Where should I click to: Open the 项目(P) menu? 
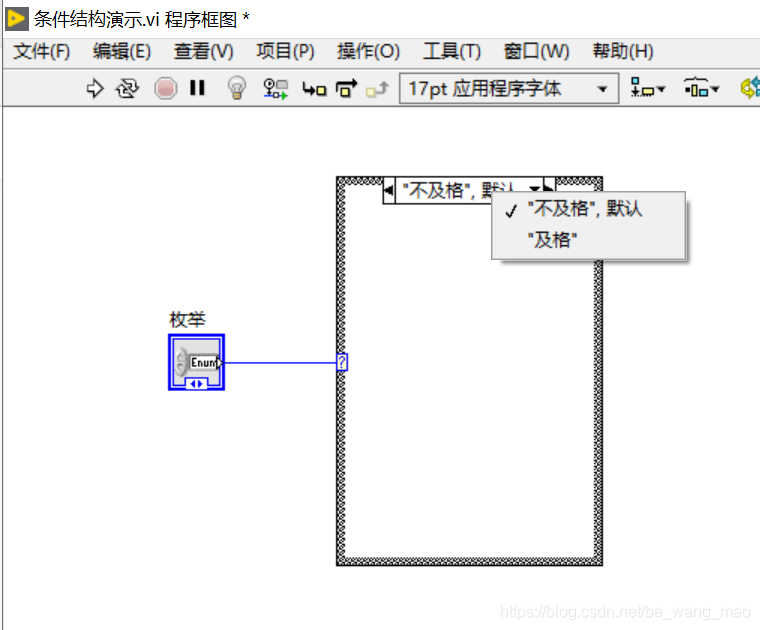tap(285, 51)
